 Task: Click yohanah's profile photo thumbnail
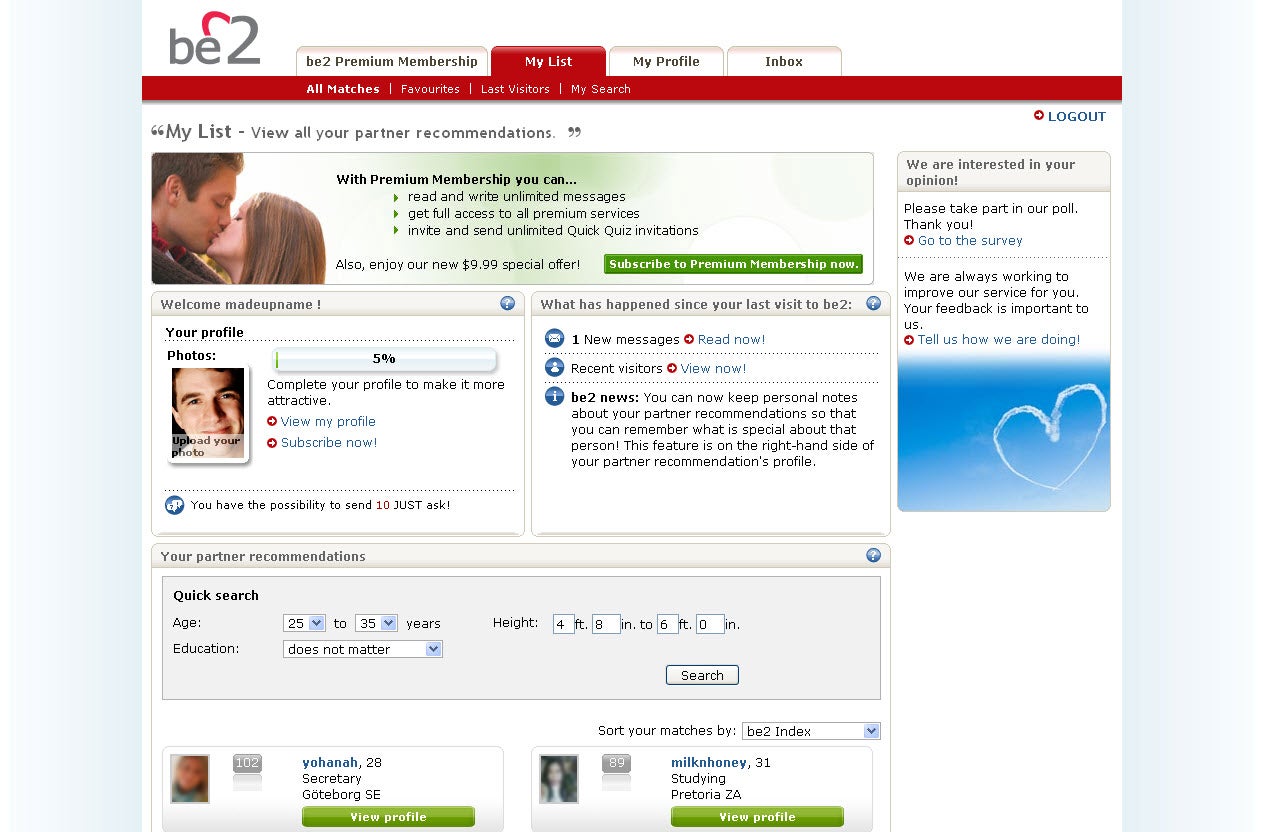point(190,779)
